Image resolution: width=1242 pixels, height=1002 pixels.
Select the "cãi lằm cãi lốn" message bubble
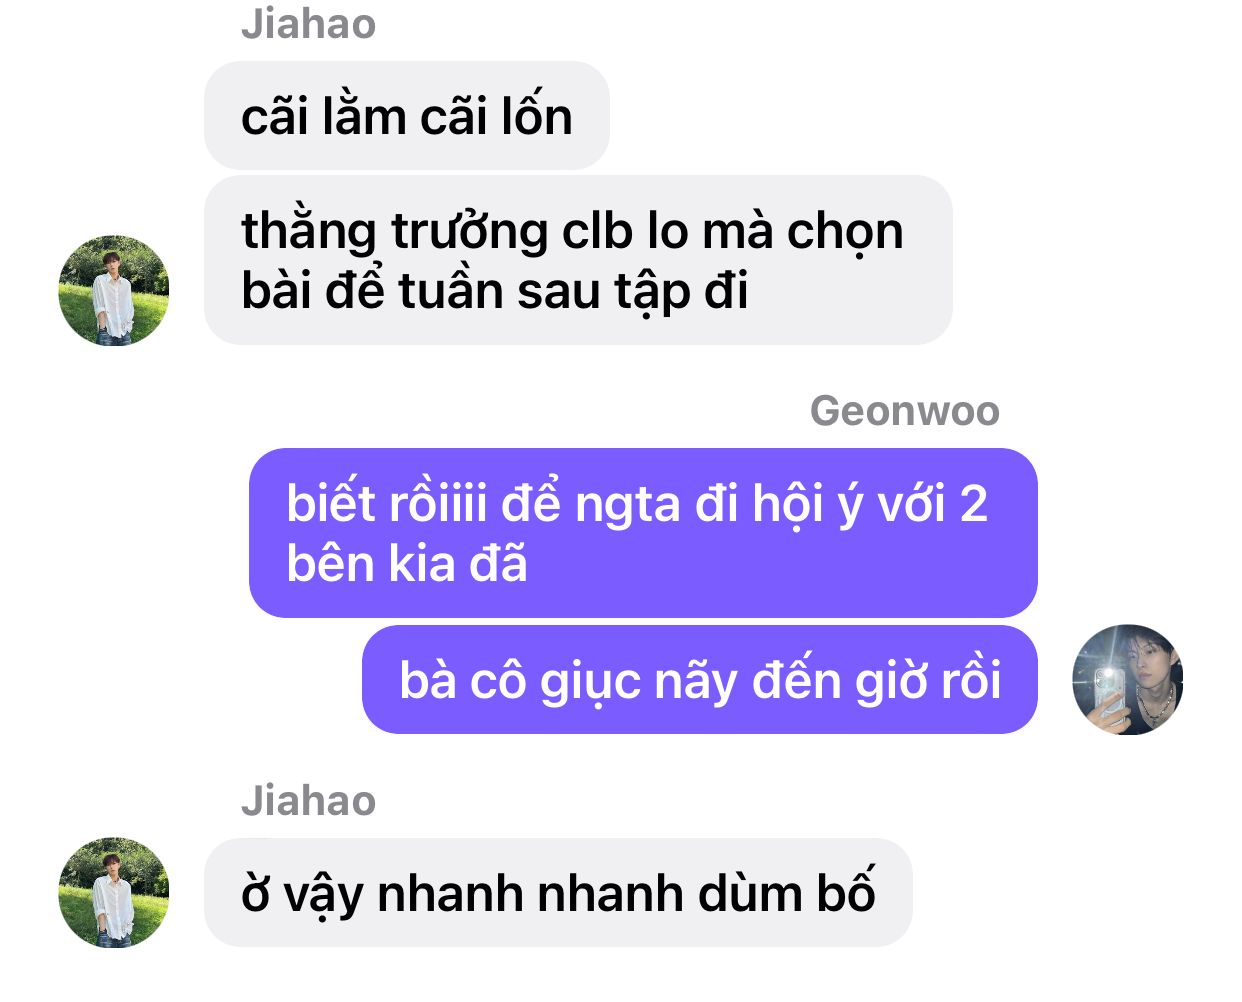coord(407,116)
